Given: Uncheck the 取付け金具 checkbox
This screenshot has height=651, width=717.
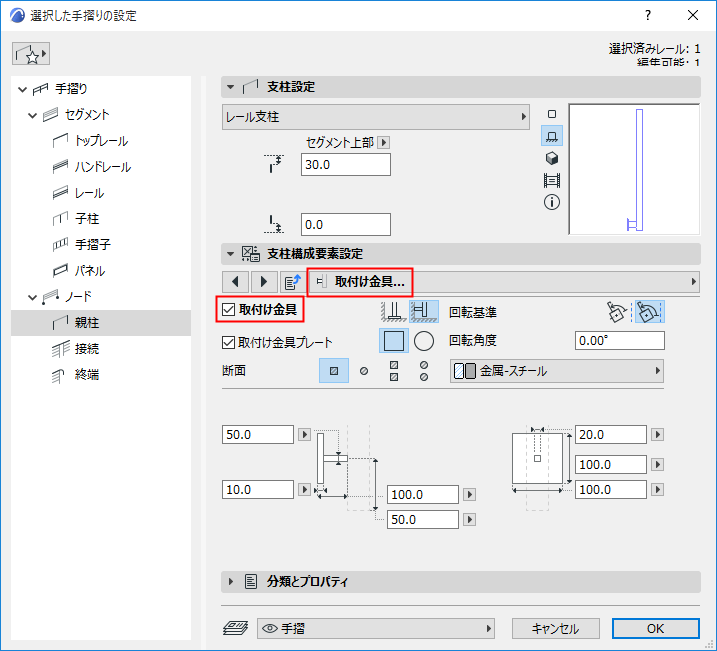Looking at the screenshot, I should 228,310.
